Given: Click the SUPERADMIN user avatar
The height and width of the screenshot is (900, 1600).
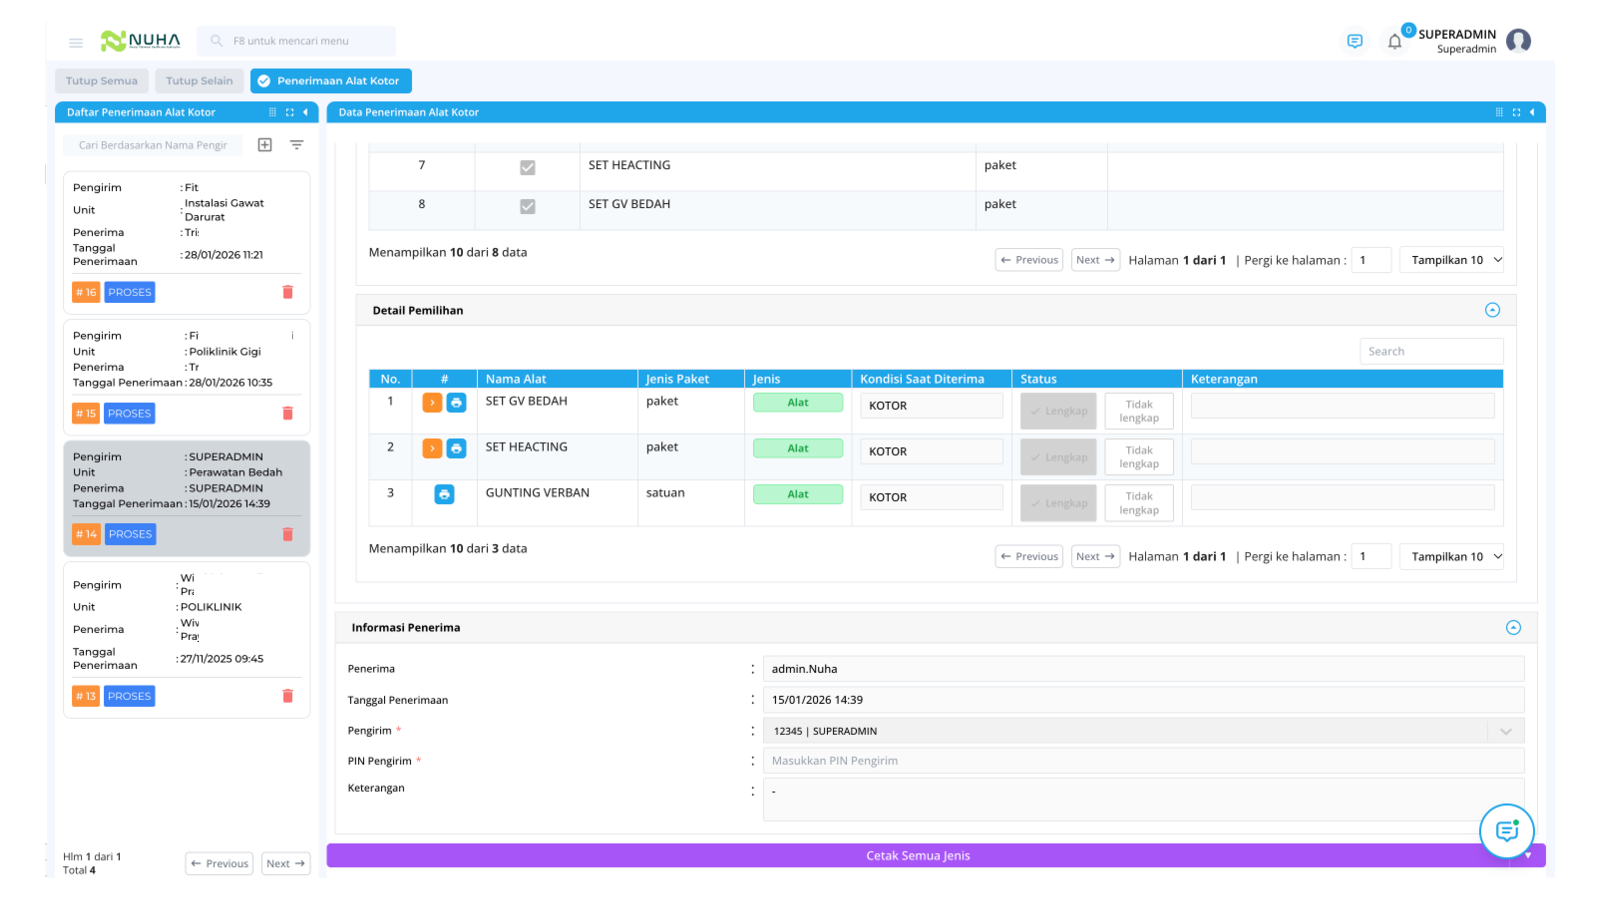Looking at the screenshot, I should [1518, 40].
